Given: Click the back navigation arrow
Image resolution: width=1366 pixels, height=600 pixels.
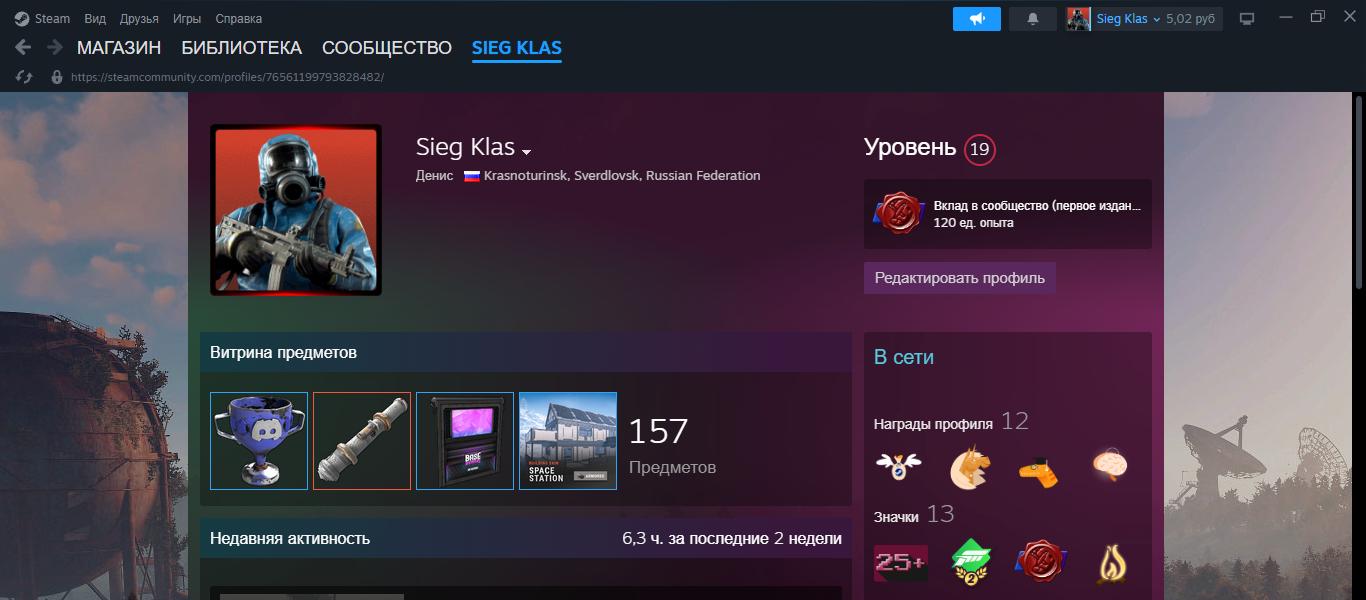Looking at the screenshot, I should 24,47.
